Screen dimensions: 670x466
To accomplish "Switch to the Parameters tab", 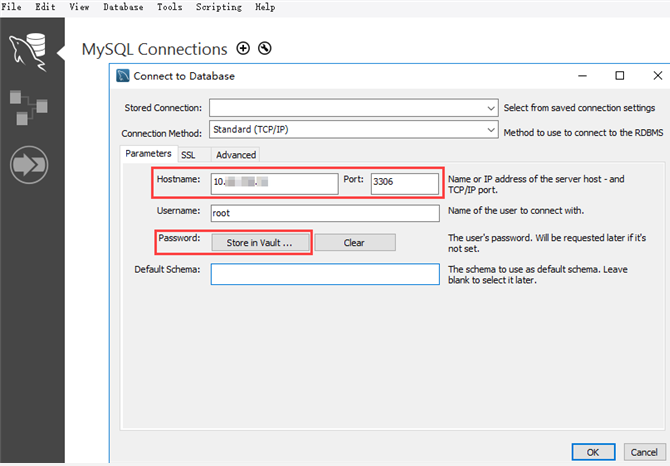I will [x=148, y=154].
